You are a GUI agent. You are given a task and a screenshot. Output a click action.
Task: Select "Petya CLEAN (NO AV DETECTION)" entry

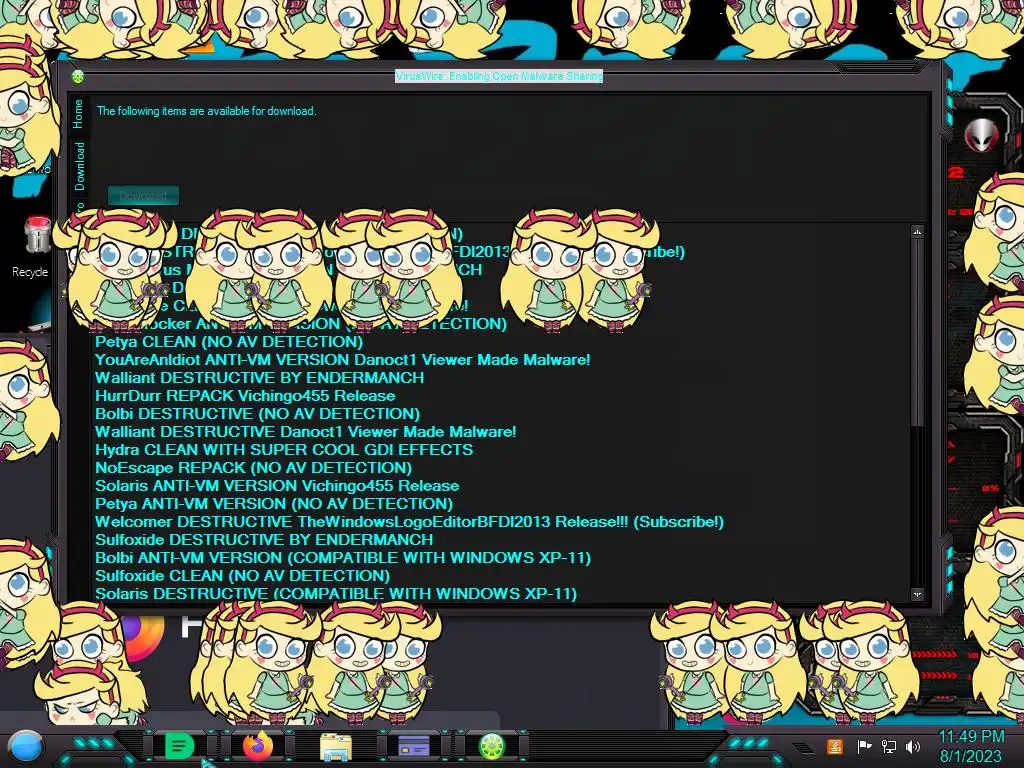[x=229, y=342]
